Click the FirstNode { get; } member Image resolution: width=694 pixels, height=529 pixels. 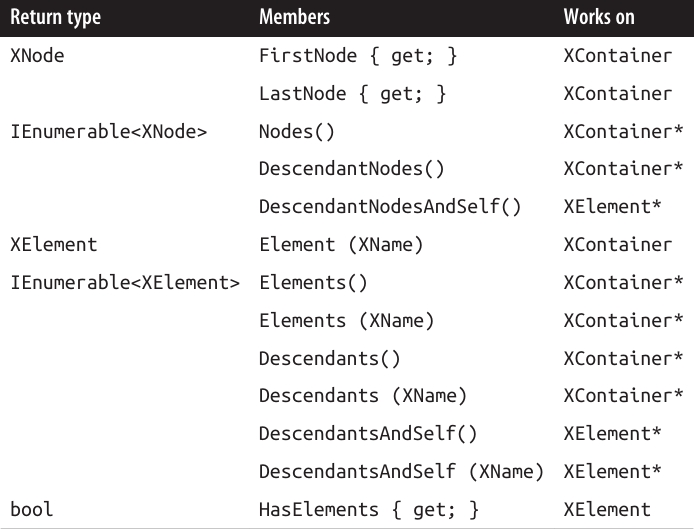click(x=357, y=56)
